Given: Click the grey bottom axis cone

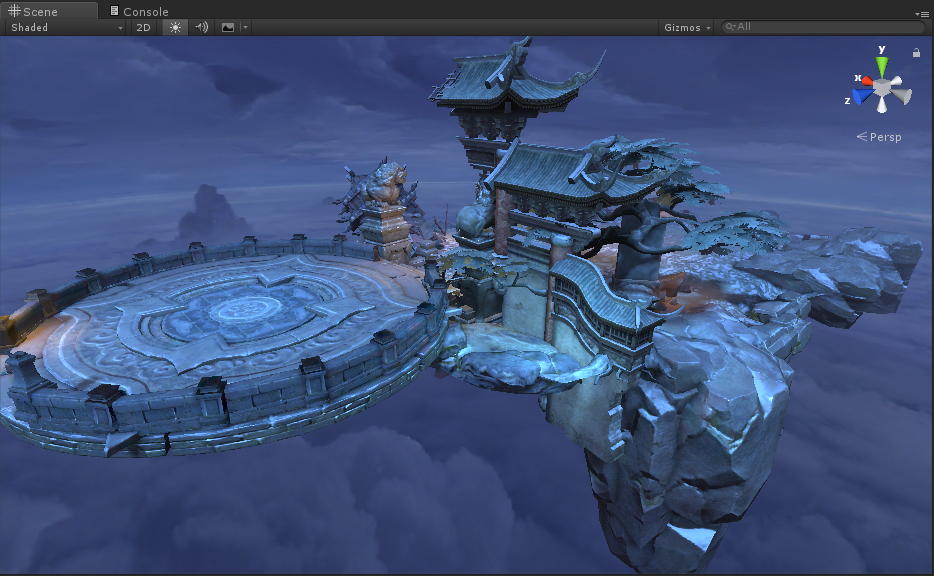Looking at the screenshot, I should coord(882,105).
